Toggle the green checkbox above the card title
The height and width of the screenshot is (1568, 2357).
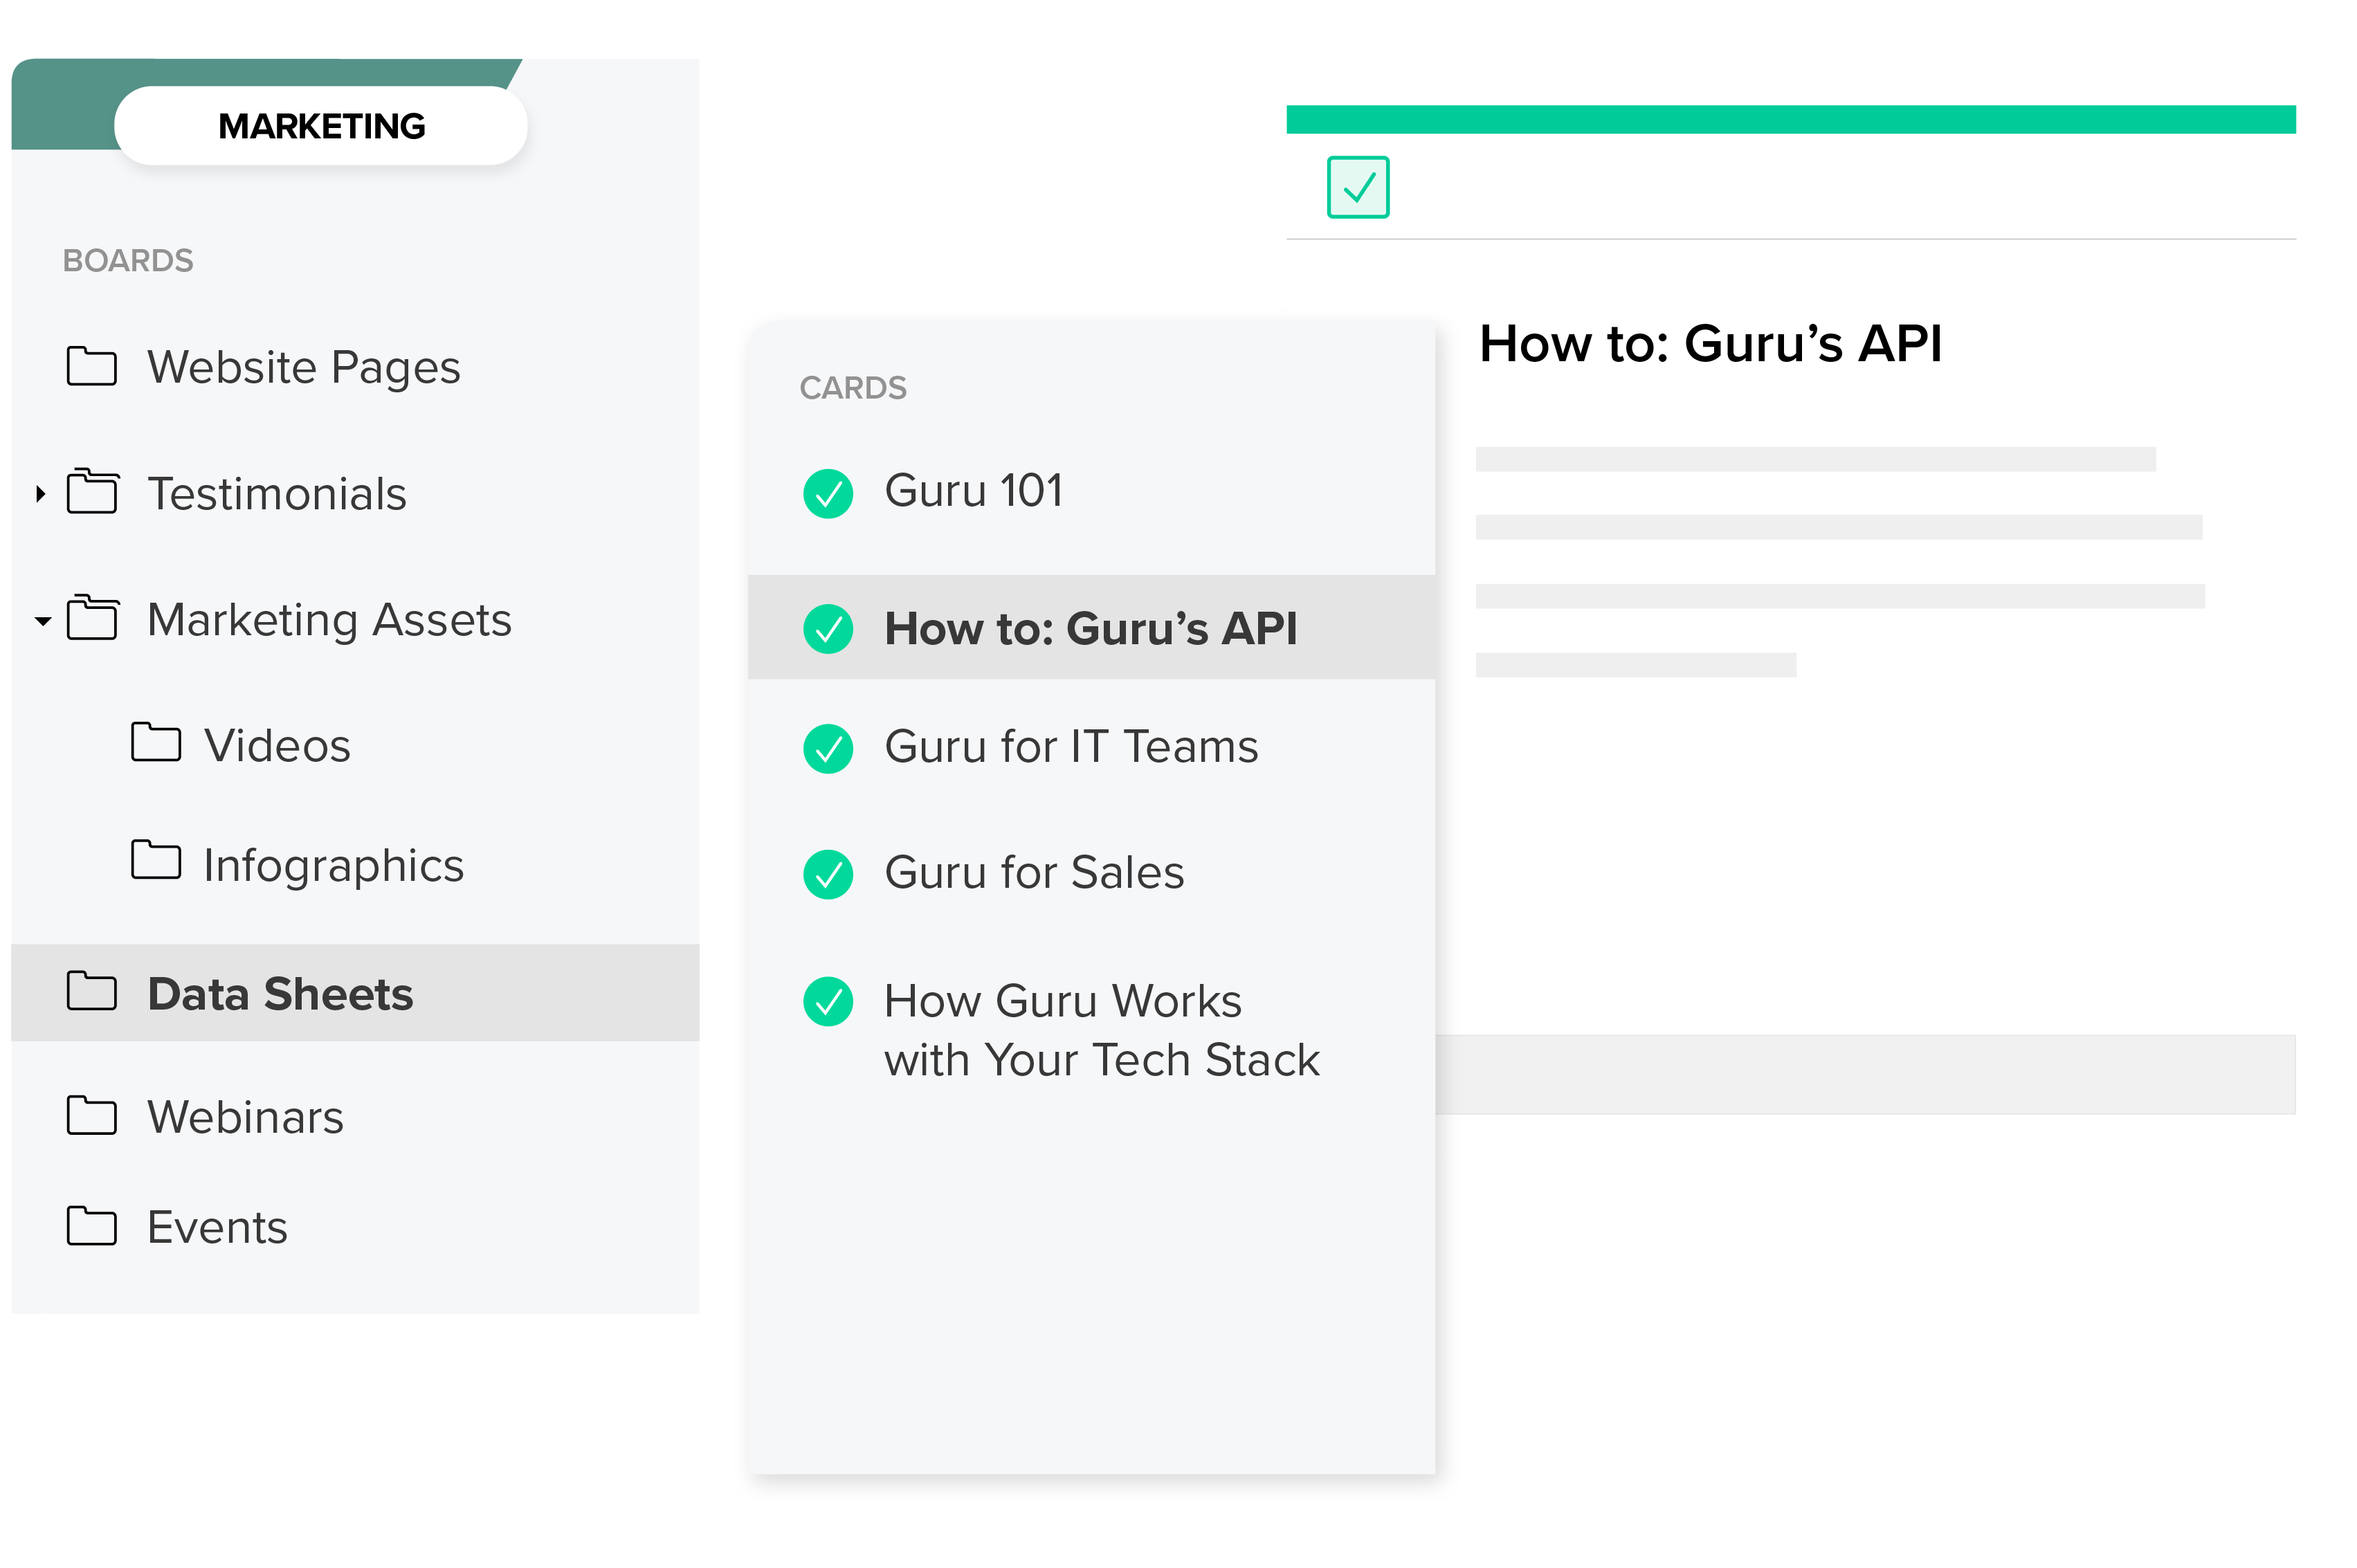click(x=1357, y=186)
